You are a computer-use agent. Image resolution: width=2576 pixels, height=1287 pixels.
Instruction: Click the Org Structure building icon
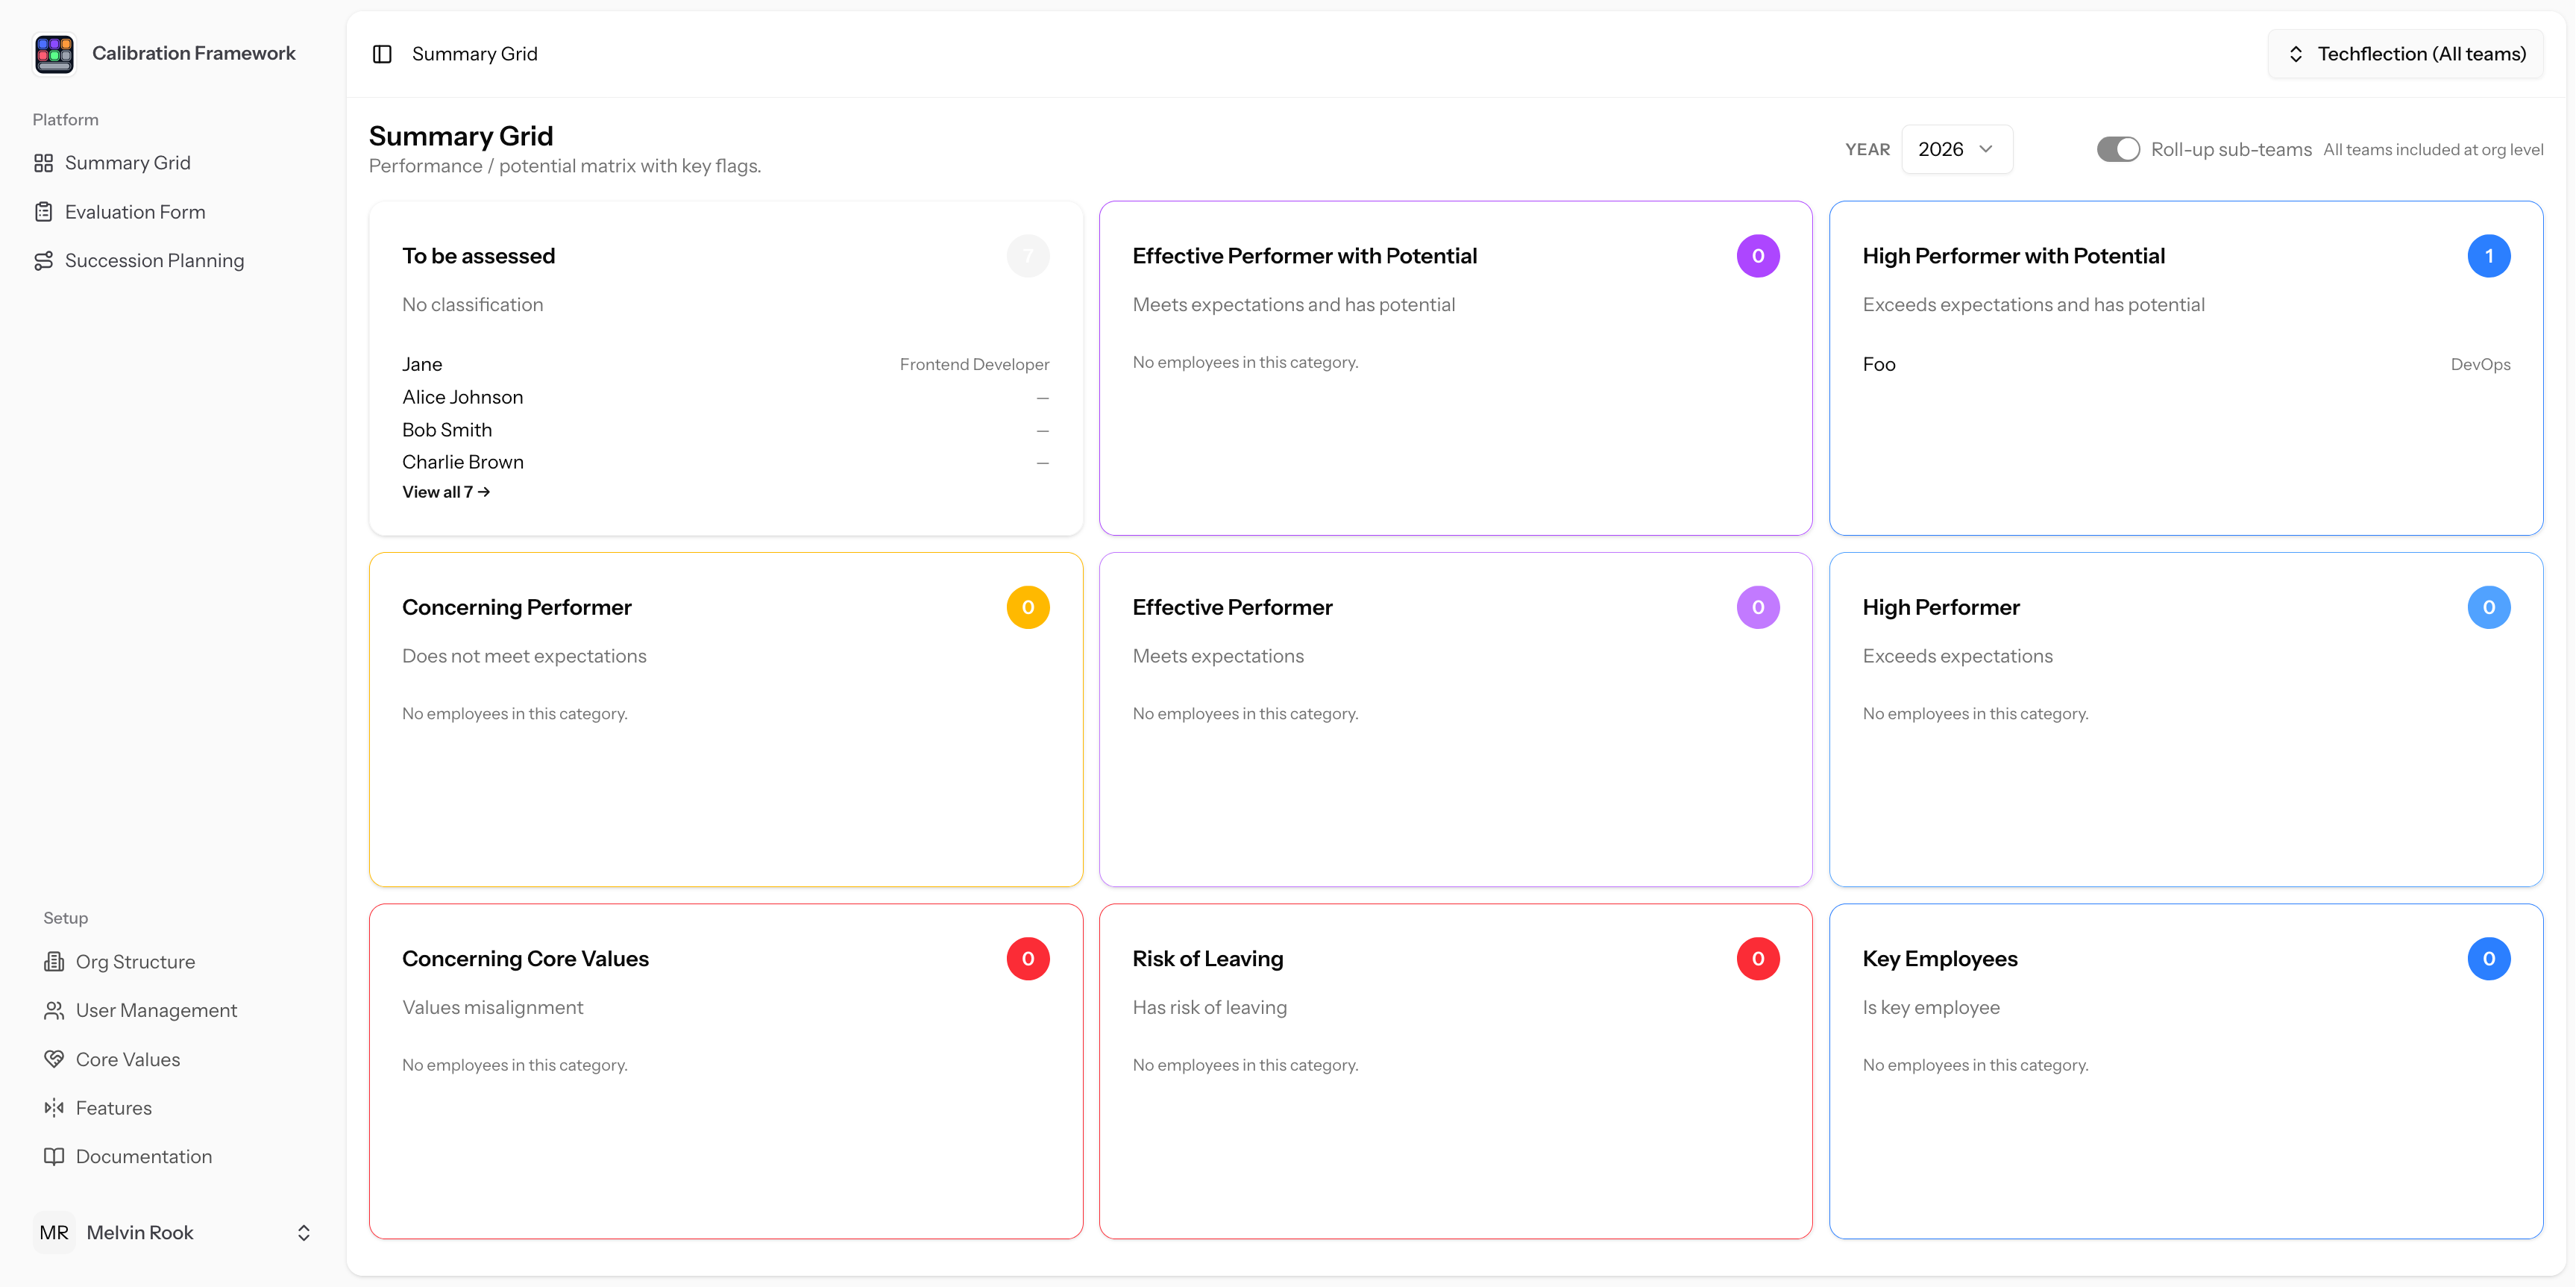(x=54, y=962)
